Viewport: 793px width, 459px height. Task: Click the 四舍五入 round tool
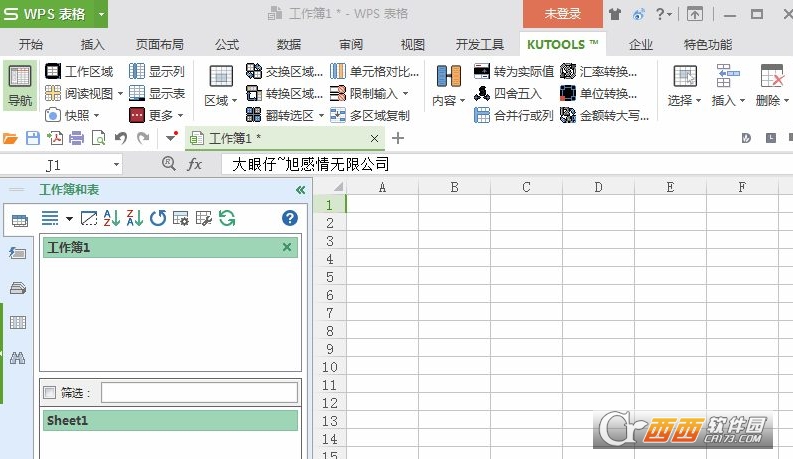pyautogui.click(x=508, y=94)
